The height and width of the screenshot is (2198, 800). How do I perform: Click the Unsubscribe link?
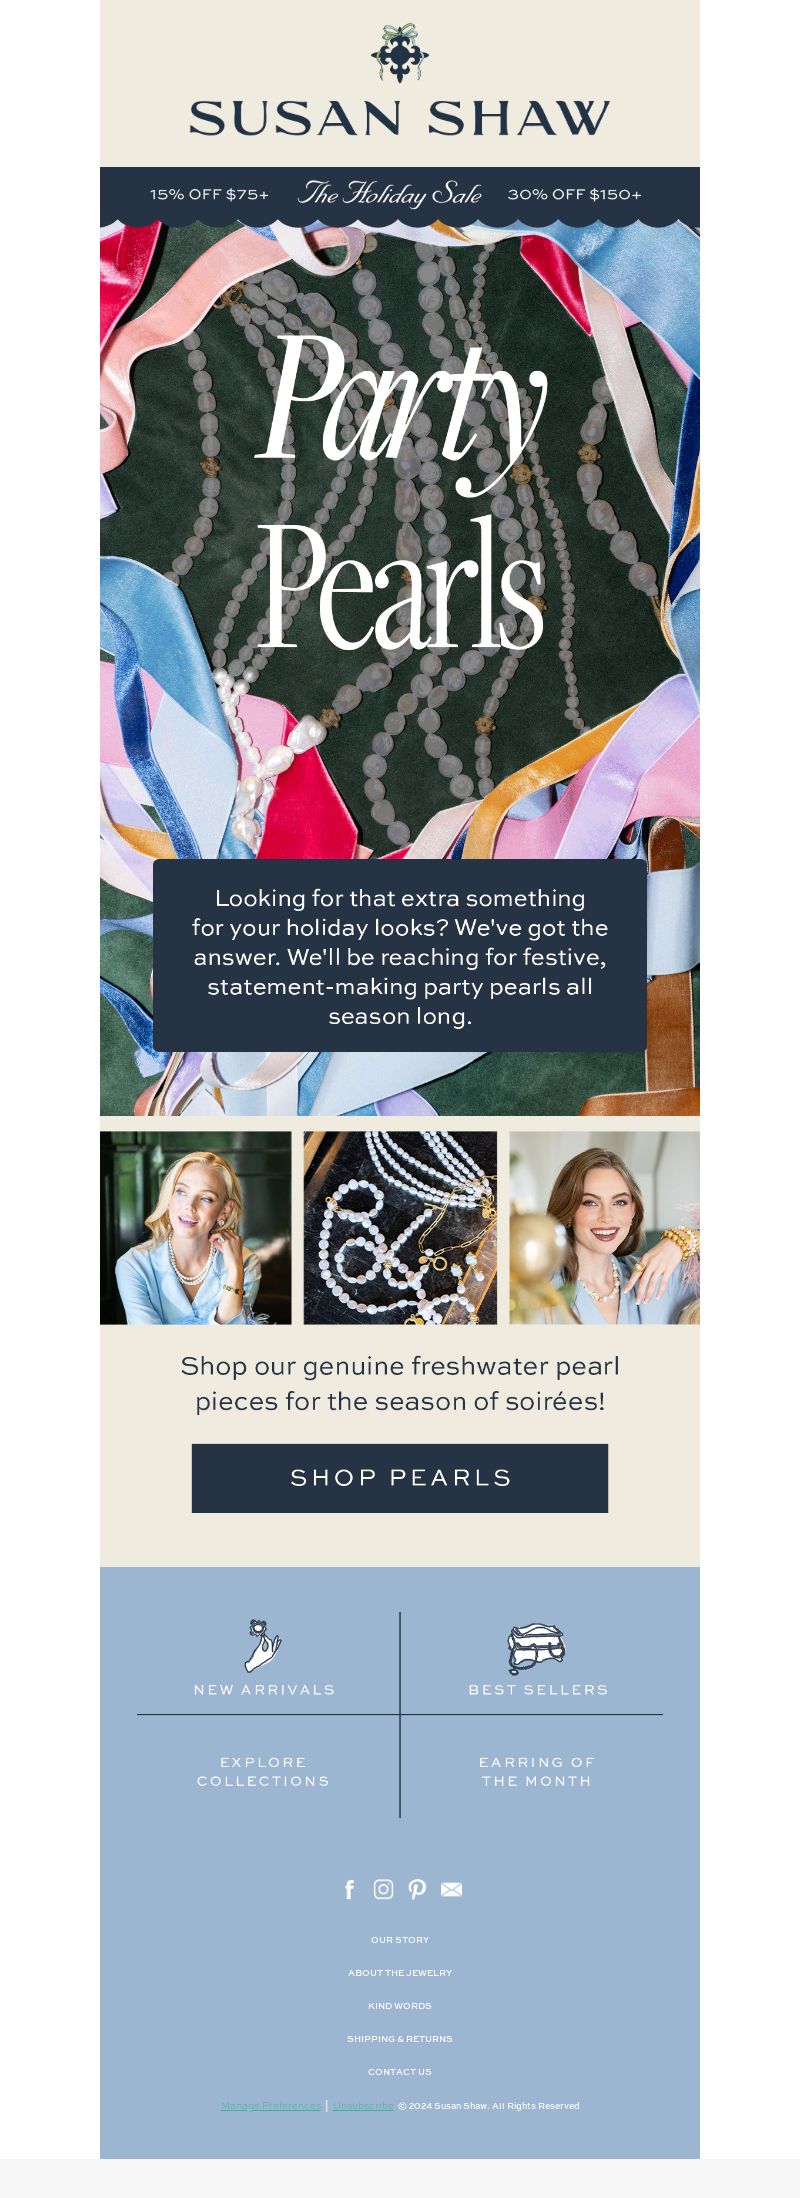coord(363,2105)
